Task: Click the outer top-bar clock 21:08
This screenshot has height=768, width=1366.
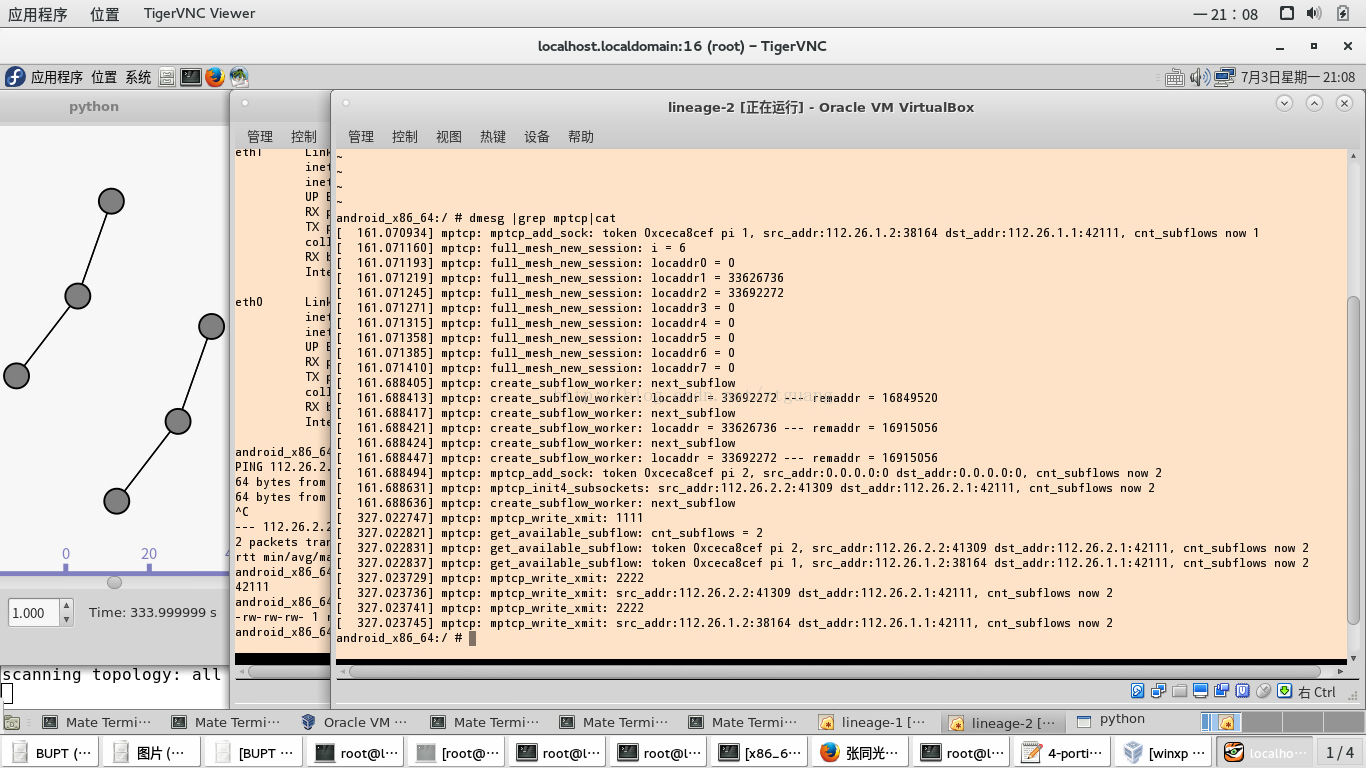Action: [1226, 14]
